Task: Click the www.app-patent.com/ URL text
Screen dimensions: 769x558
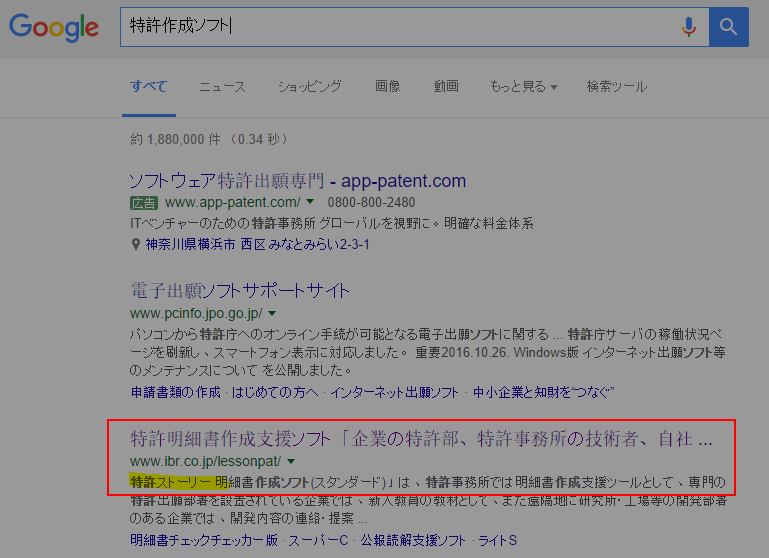Action: click(232, 203)
